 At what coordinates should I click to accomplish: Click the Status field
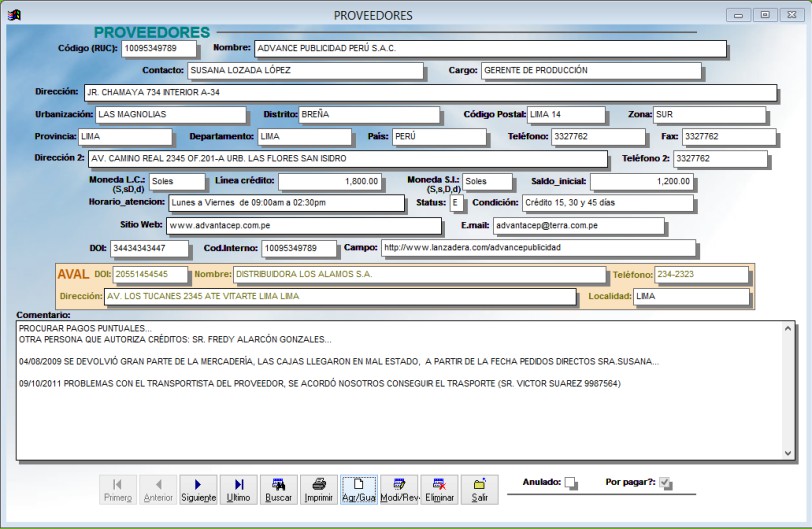point(456,203)
